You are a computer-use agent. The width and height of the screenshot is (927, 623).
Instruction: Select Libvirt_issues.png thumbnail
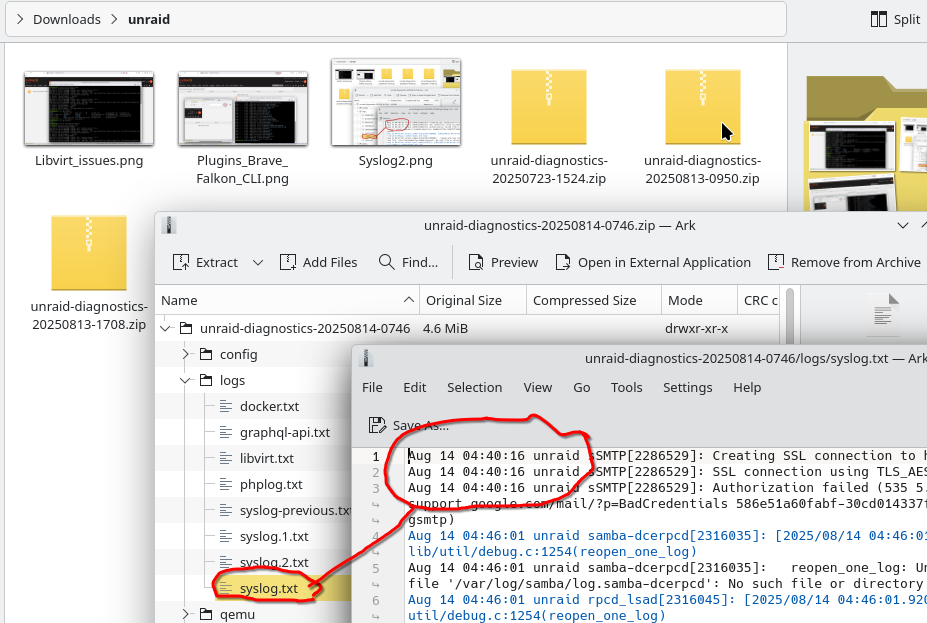(89, 109)
